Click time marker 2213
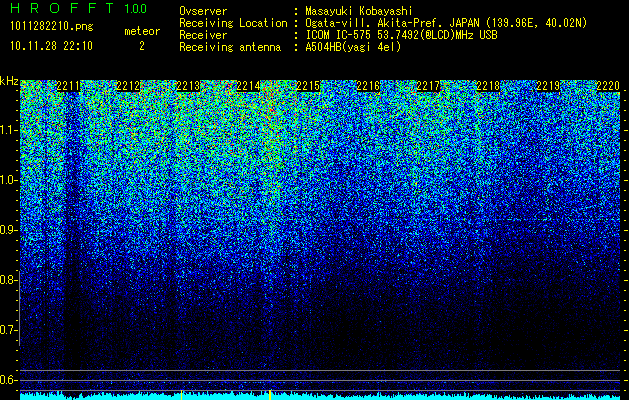The image size is (629, 400). click(x=188, y=86)
